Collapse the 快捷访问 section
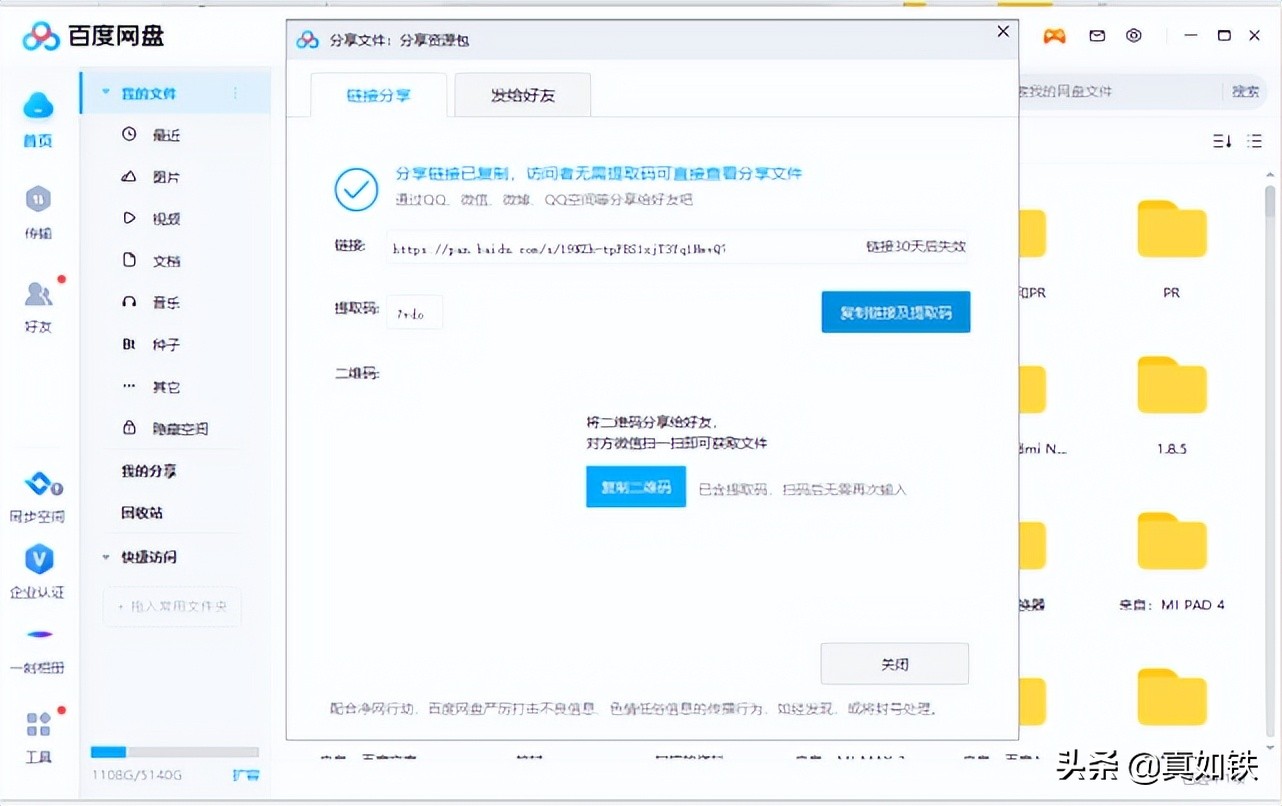Screen dimensions: 1282x806 [x=106, y=557]
